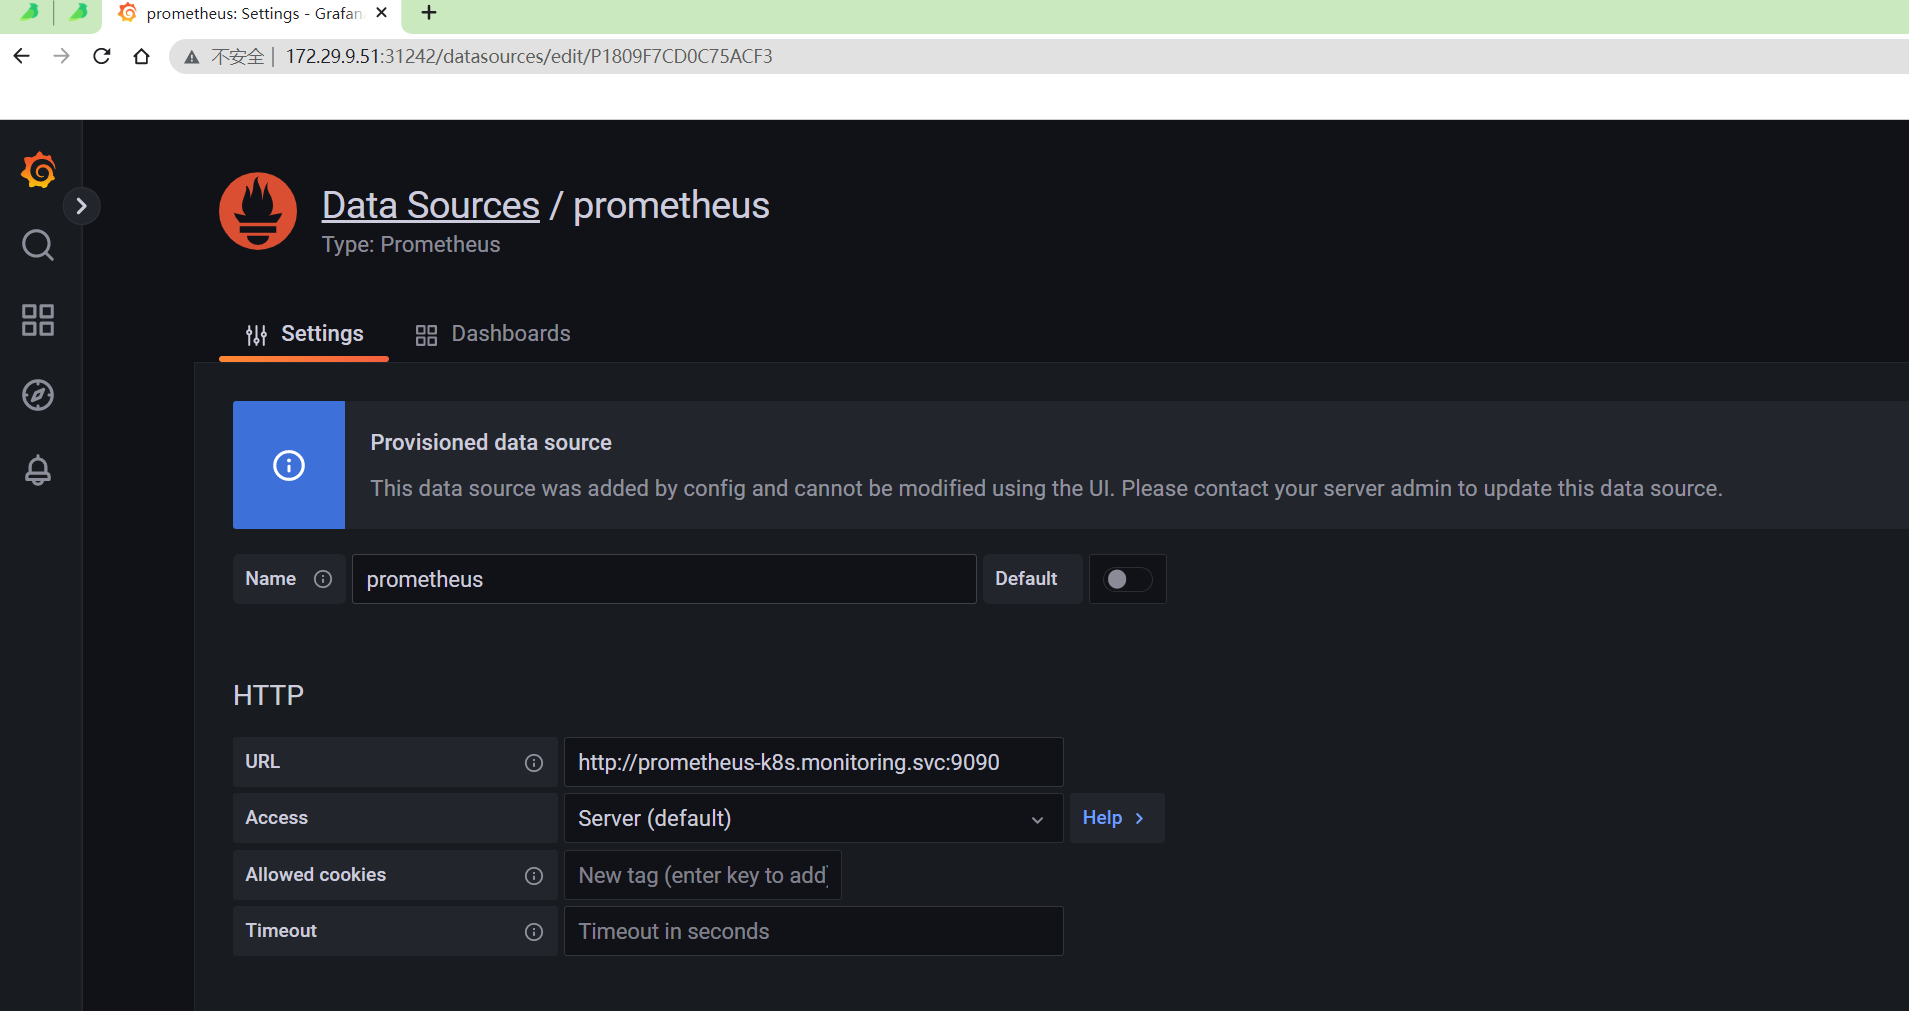Open the Explore compass icon
Viewport: 1909px width, 1011px height.
pyautogui.click(x=38, y=395)
